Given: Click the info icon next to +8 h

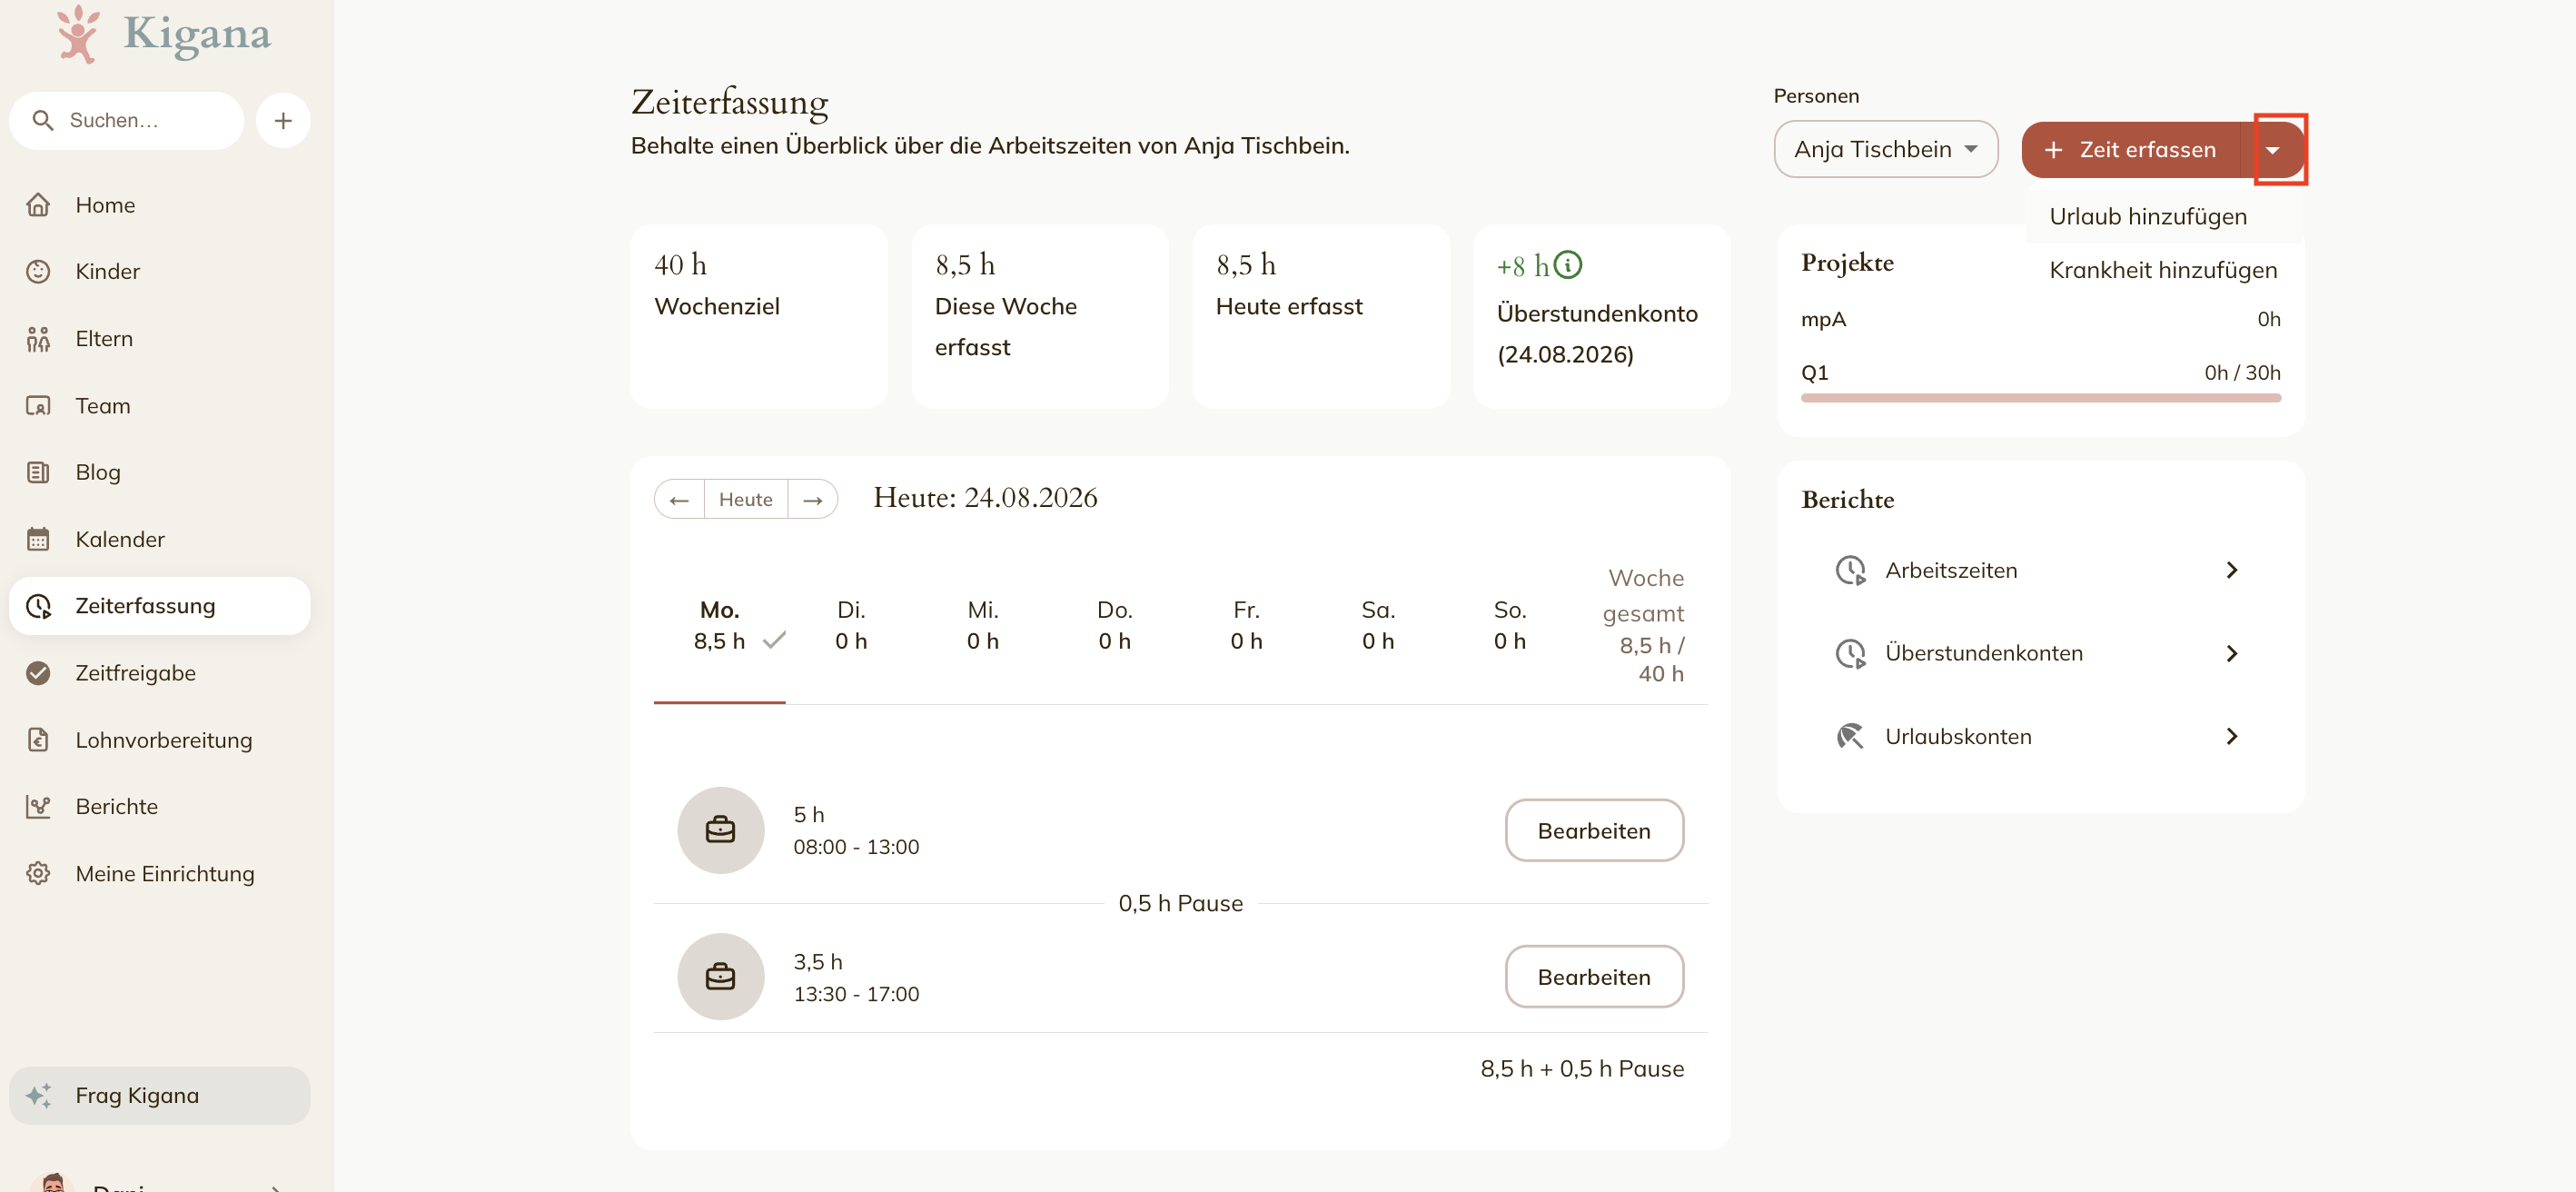Looking at the screenshot, I should point(1568,265).
